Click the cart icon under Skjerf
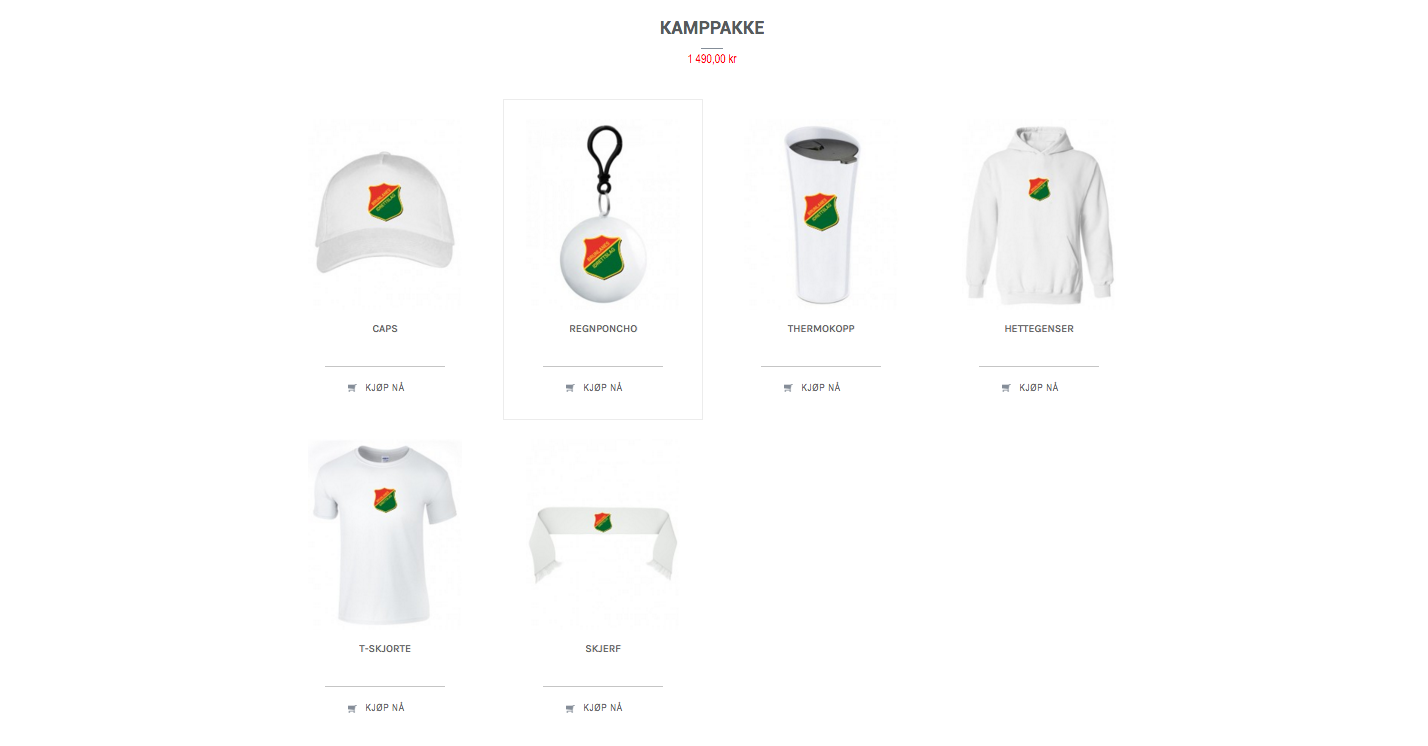This screenshot has height=746, width=1428. tap(570, 708)
